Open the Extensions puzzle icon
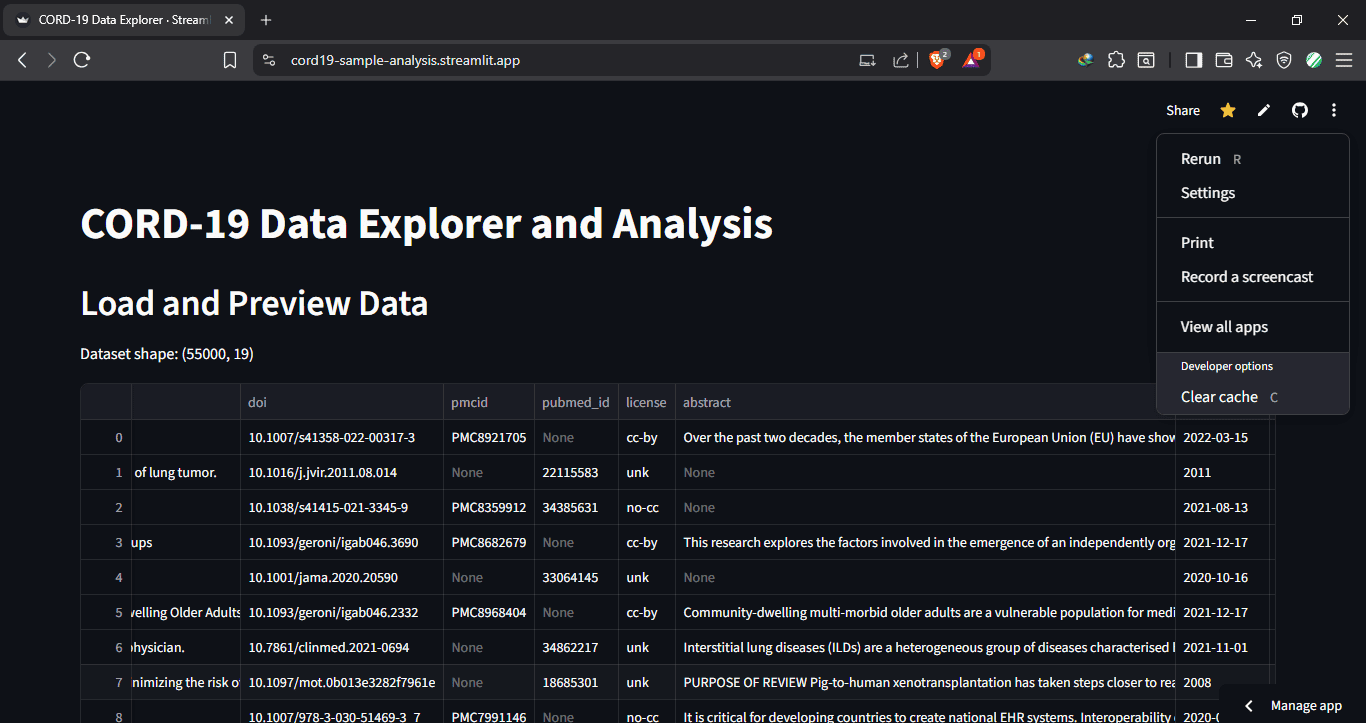Screen dimensions: 1366x723 (1116, 60)
